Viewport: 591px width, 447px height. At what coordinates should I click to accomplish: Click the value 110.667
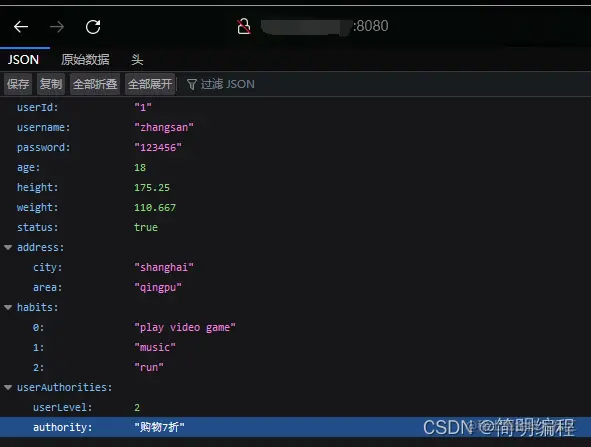coord(155,207)
